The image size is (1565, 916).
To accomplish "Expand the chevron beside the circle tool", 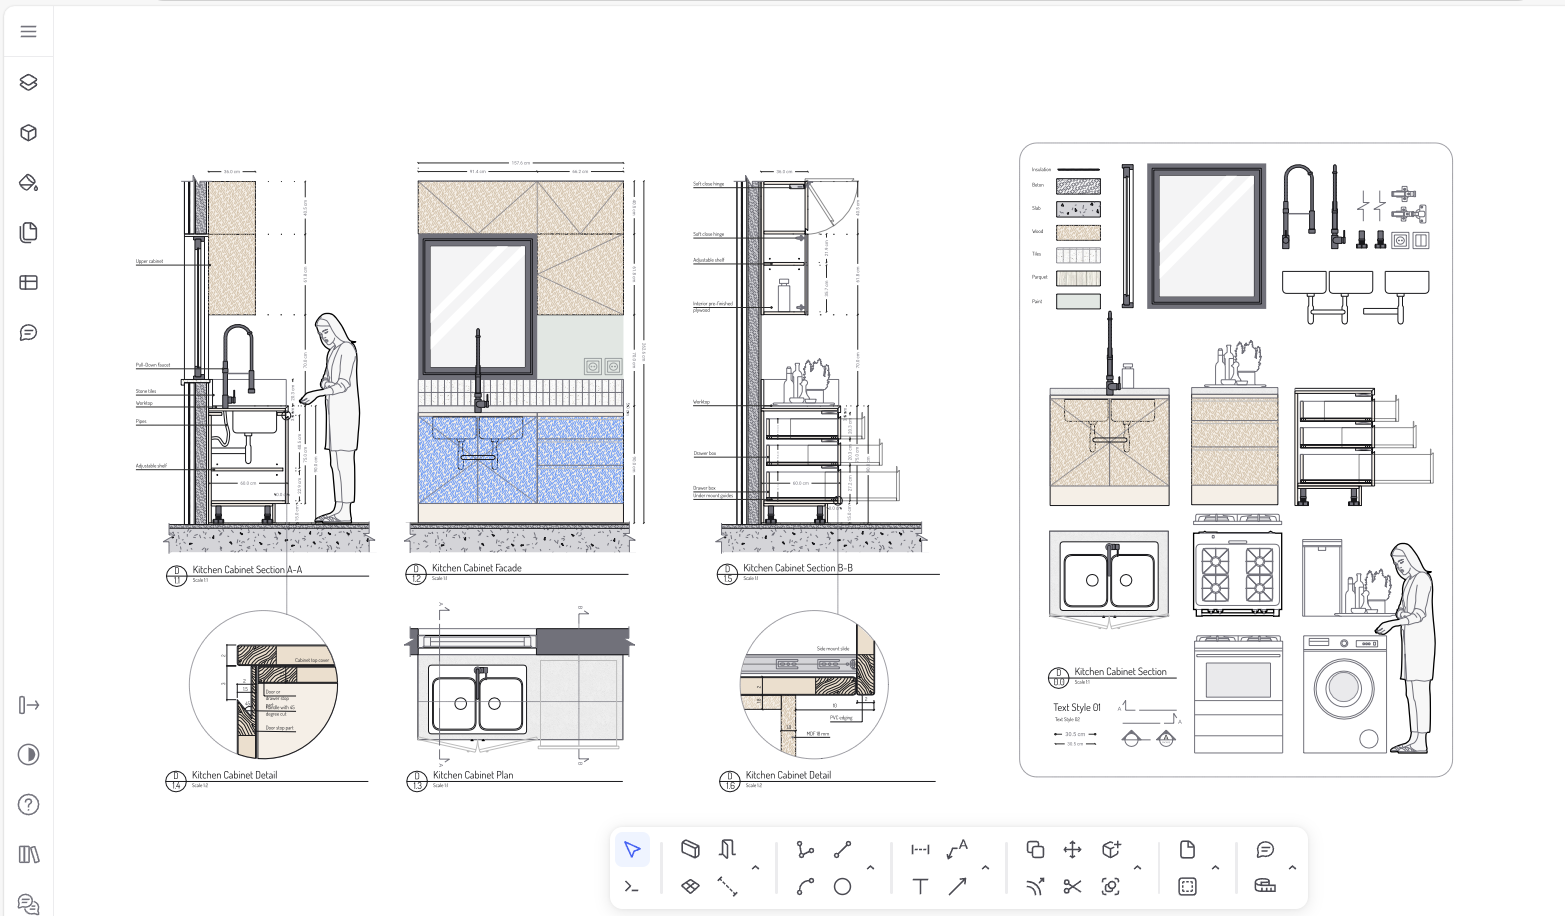I will (870, 868).
